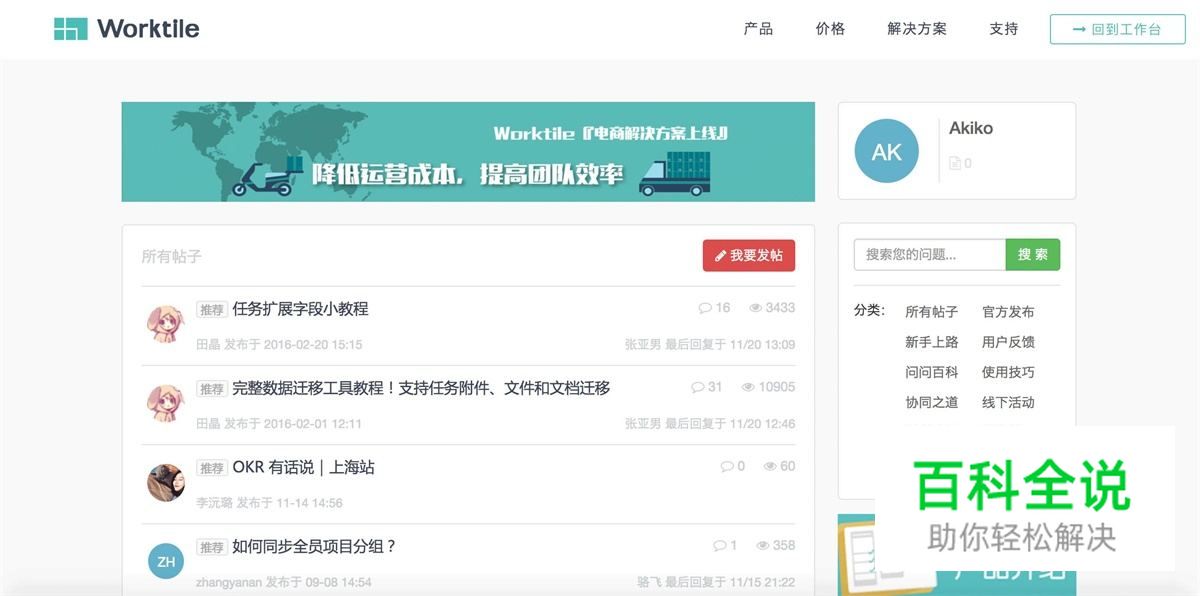Click the green 搜索 button

[1033, 255]
